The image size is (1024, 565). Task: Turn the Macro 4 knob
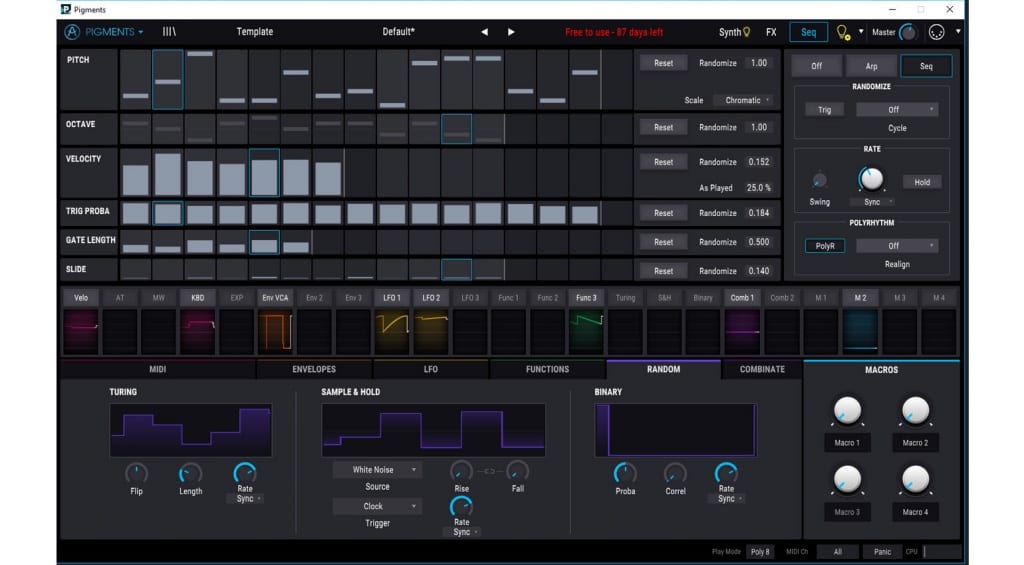click(915, 480)
